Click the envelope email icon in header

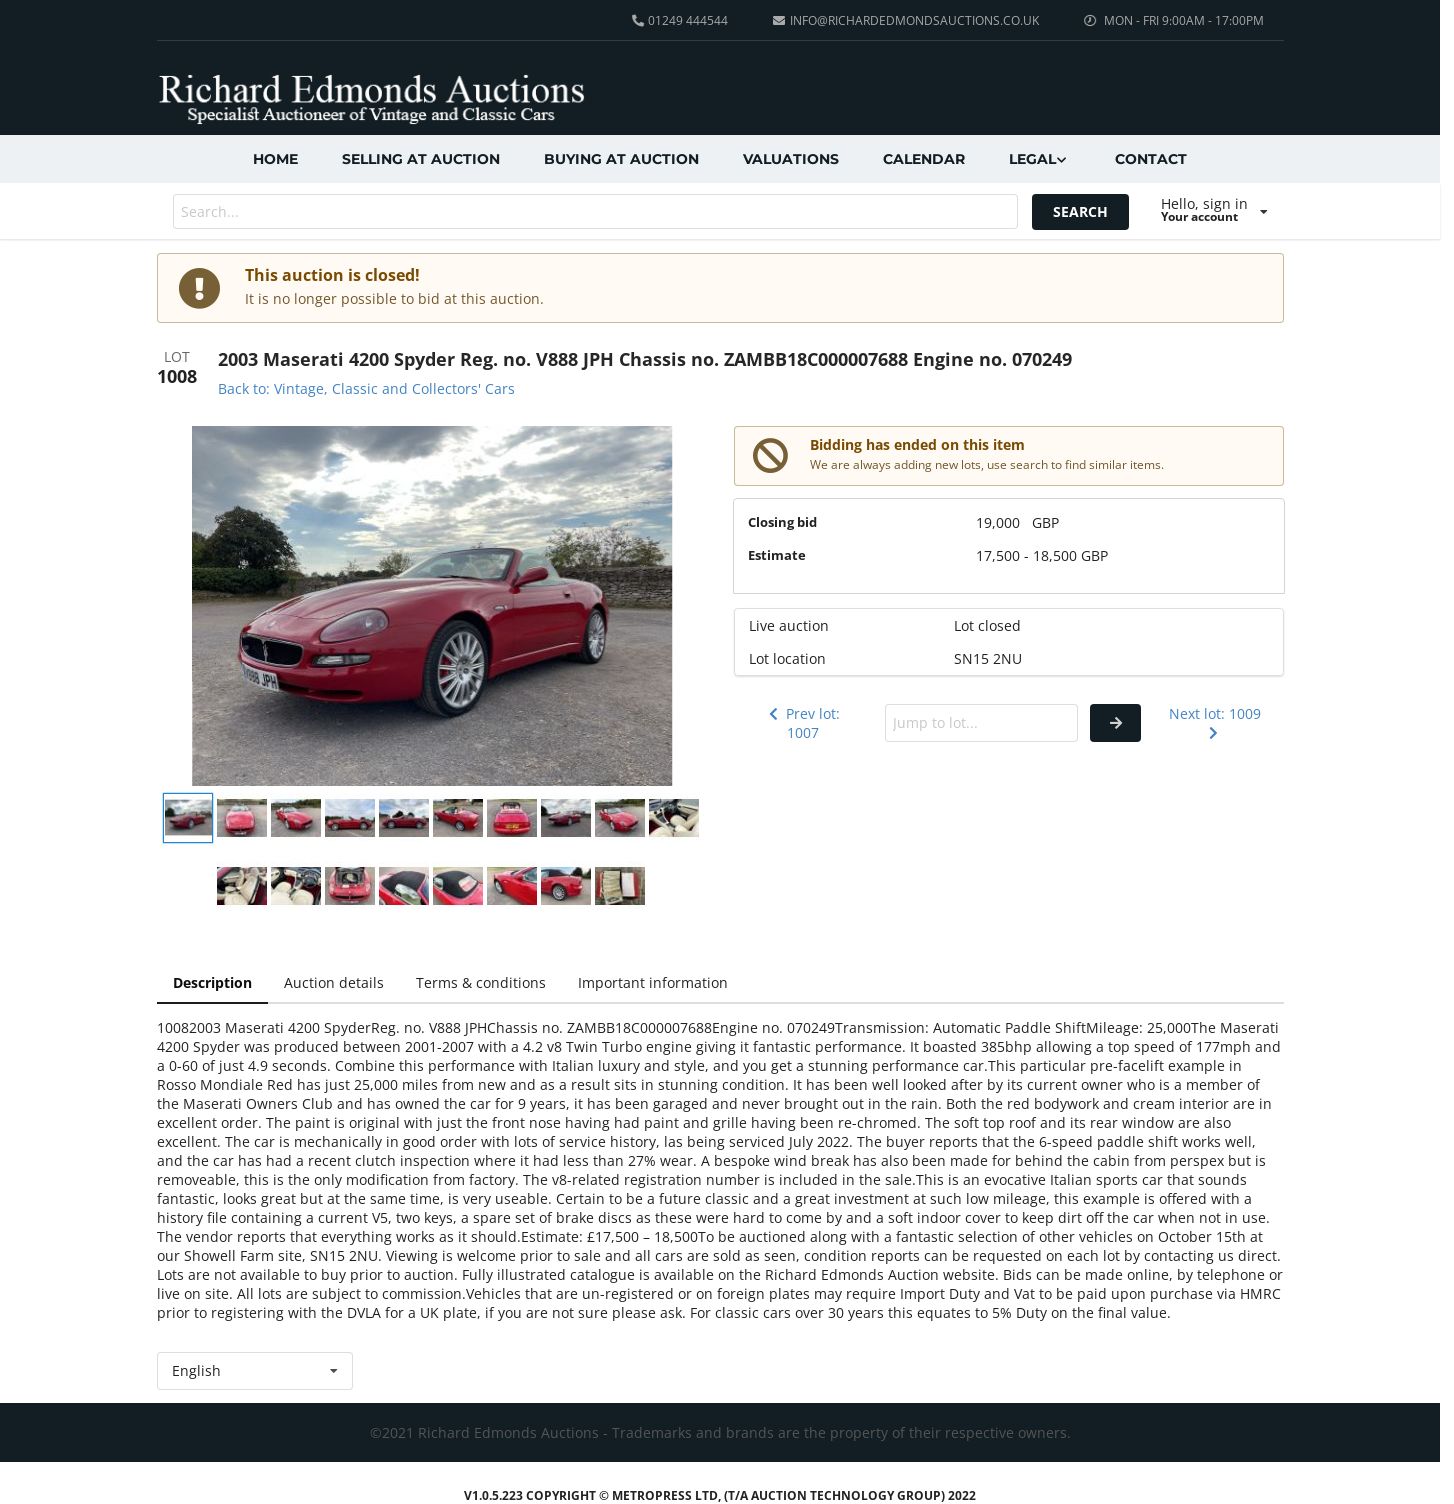[x=779, y=20]
